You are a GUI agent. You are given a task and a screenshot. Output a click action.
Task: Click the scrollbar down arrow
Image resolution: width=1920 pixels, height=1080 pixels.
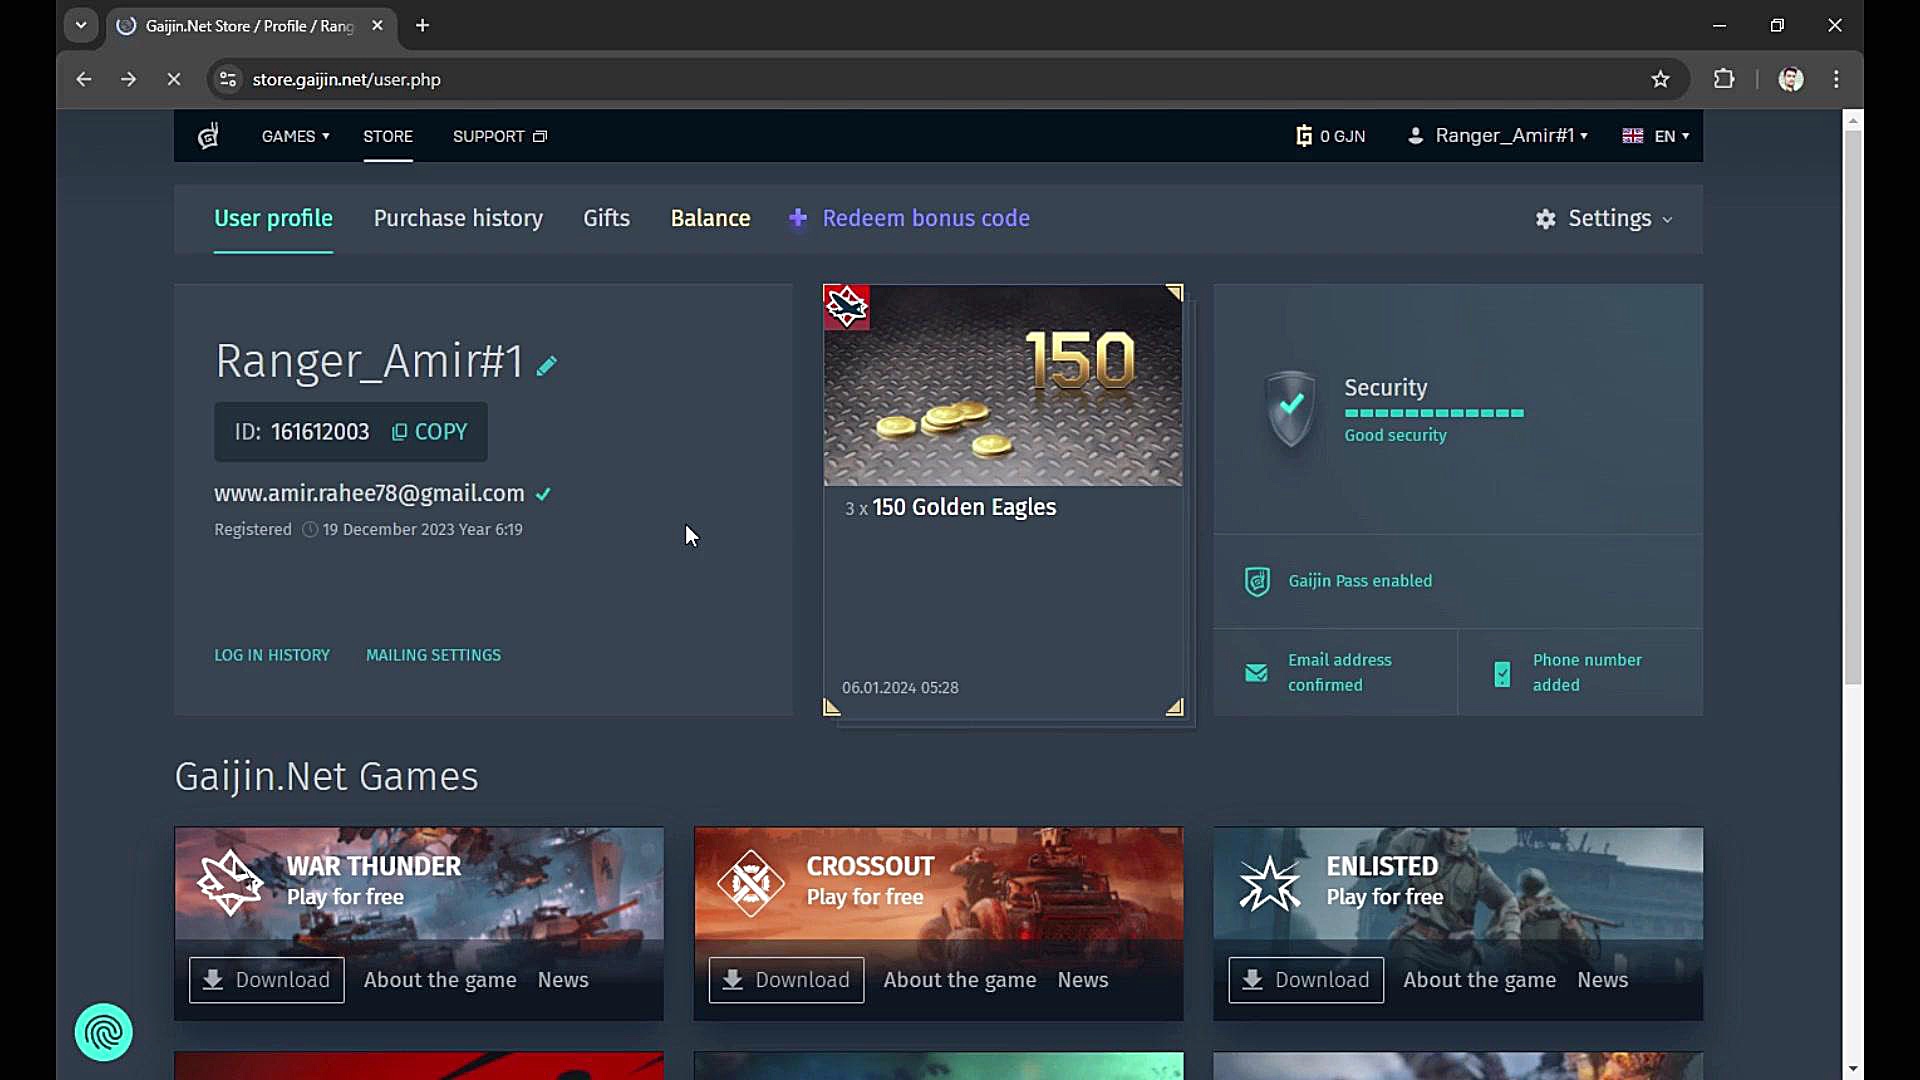pos(1853,1069)
